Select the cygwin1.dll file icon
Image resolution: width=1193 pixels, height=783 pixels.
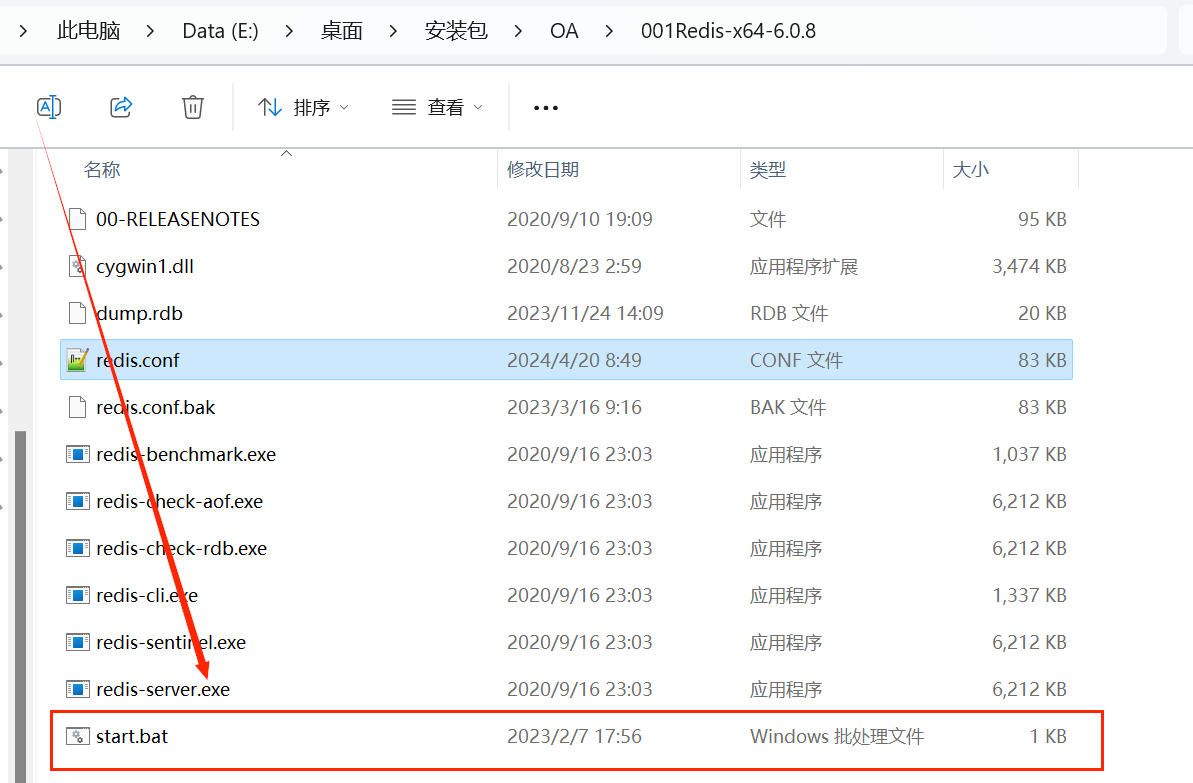pyautogui.click(x=78, y=266)
